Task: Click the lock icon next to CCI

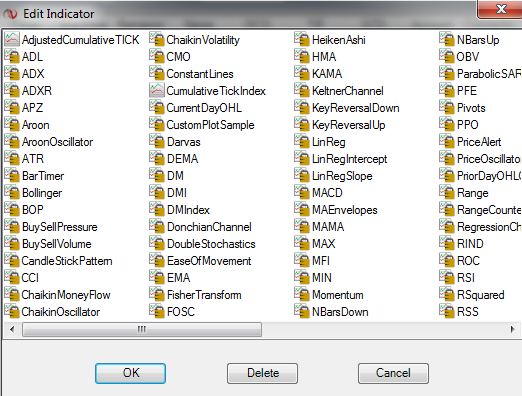Action: (x=12, y=277)
